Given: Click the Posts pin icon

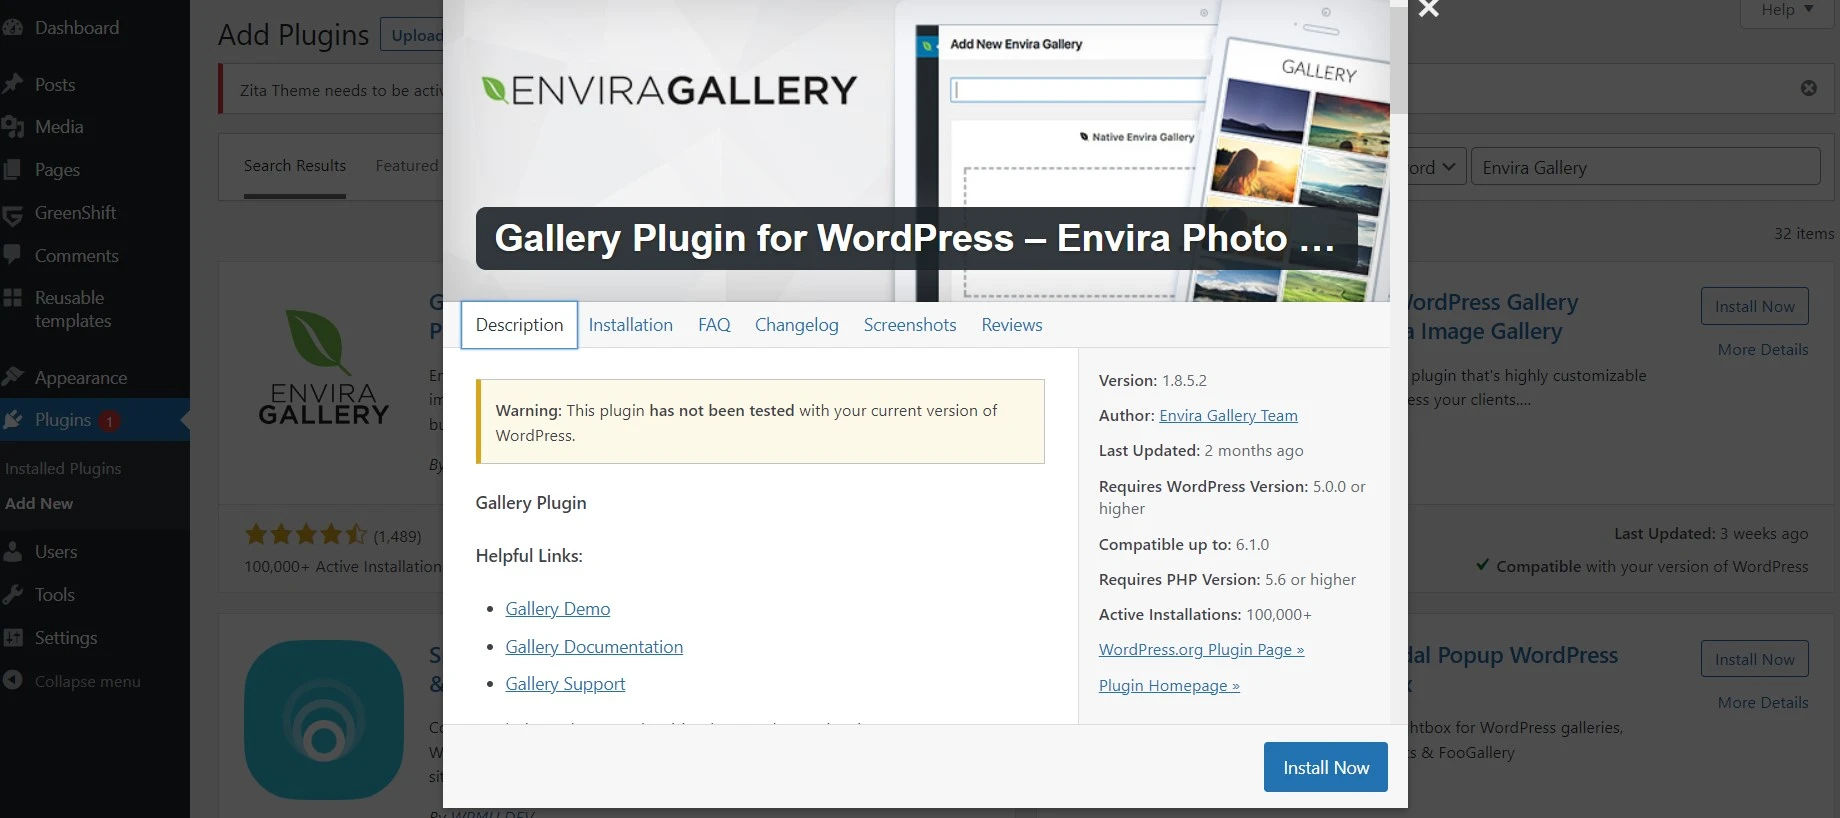Looking at the screenshot, I should click(12, 84).
